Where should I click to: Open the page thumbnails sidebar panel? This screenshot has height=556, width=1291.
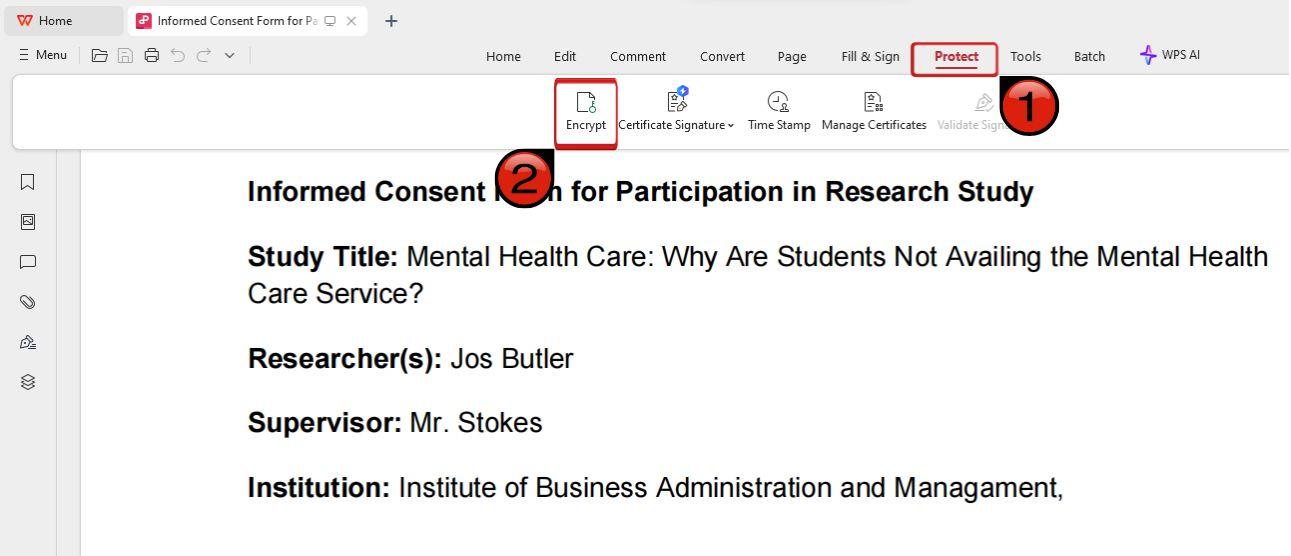(28, 222)
